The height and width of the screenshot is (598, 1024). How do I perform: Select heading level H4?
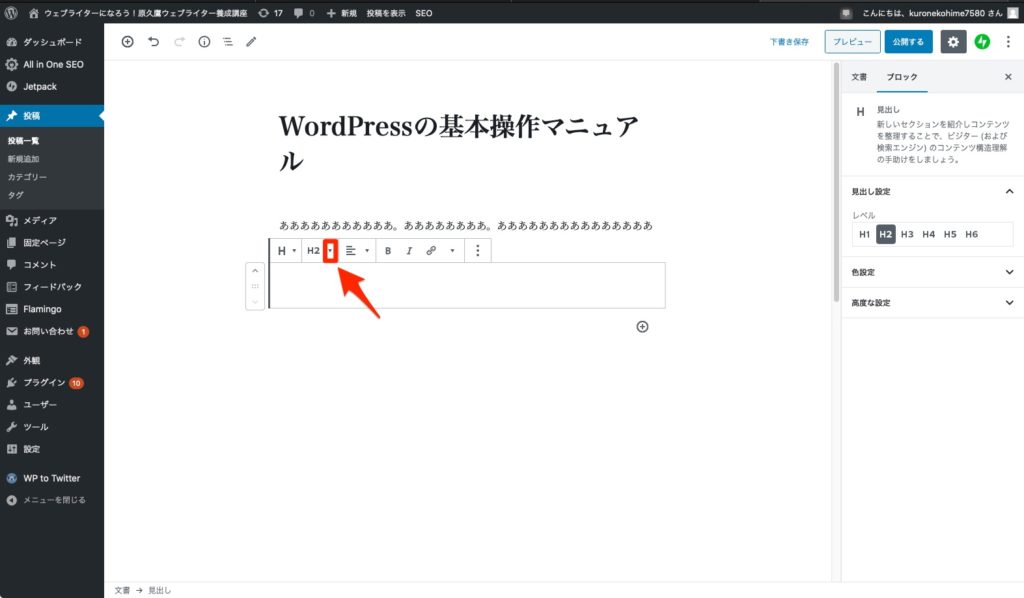(929, 234)
